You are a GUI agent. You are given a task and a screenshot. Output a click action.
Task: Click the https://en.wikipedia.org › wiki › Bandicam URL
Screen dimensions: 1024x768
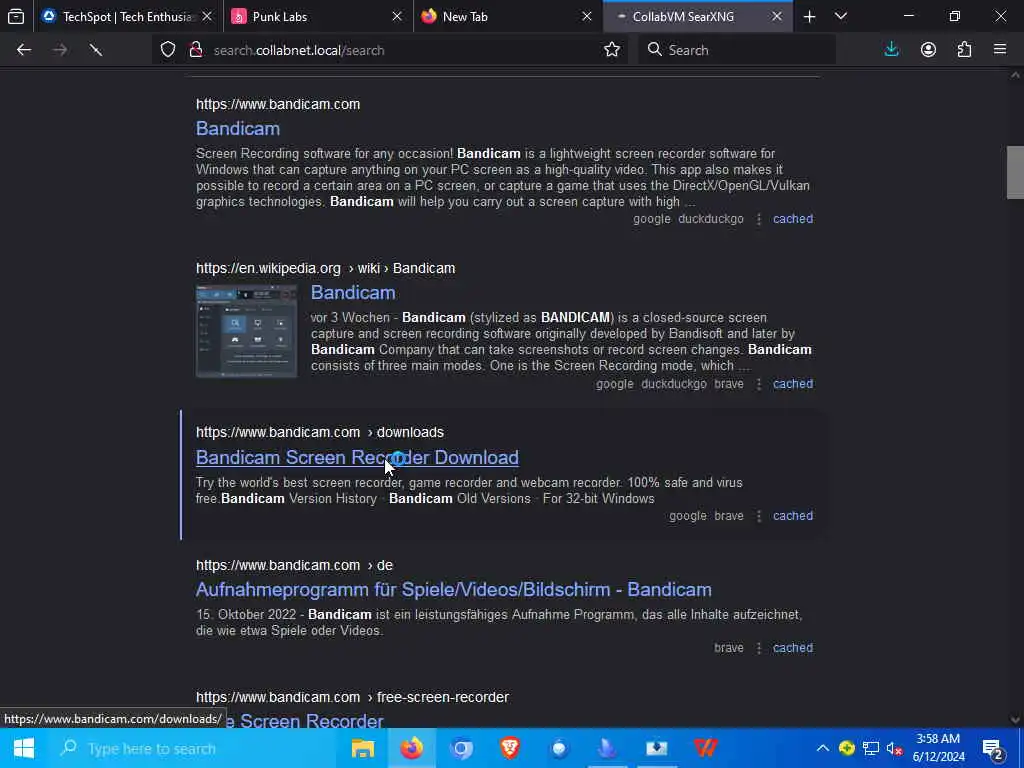(325, 268)
